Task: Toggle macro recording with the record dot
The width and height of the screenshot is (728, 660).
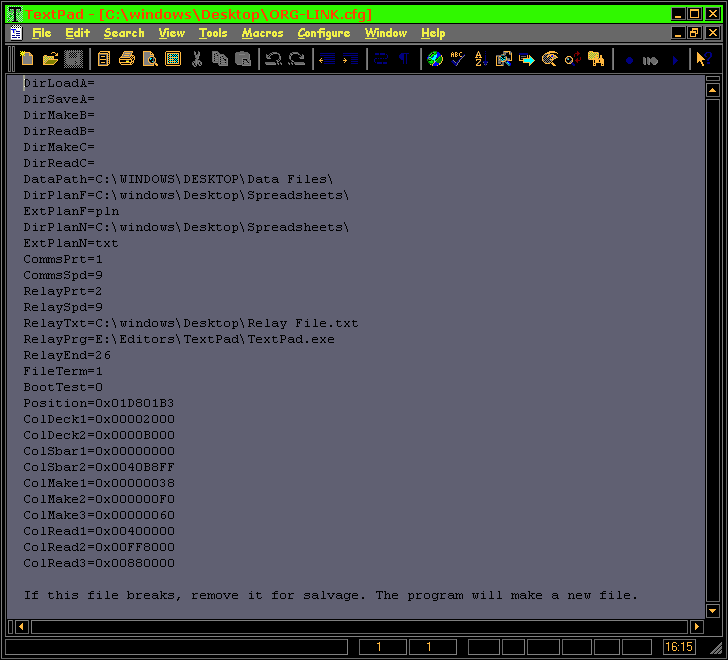Action: click(x=629, y=59)
